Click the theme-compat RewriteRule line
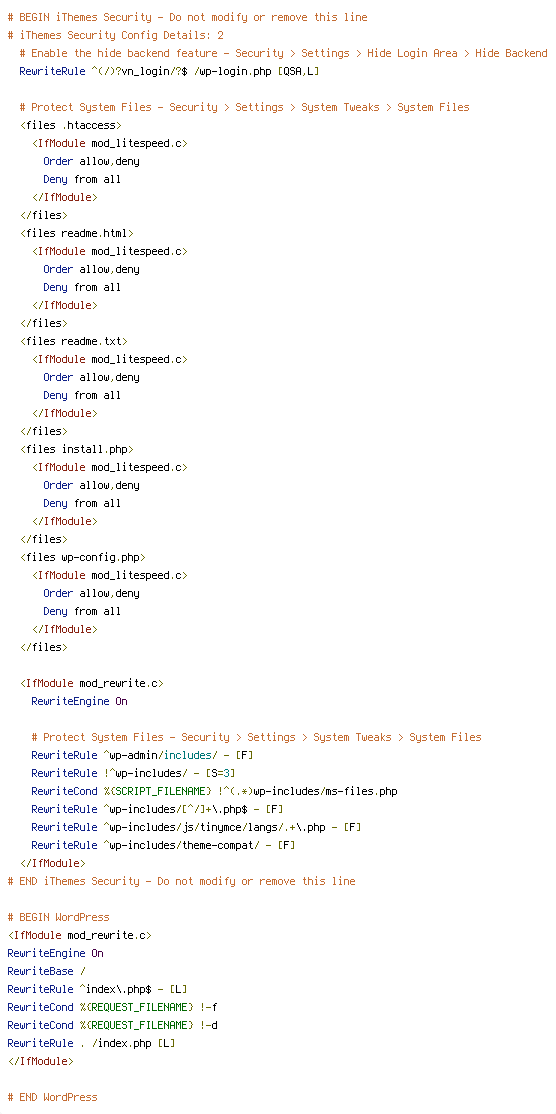Viewport: 556px width, 1114px height. 163,845
